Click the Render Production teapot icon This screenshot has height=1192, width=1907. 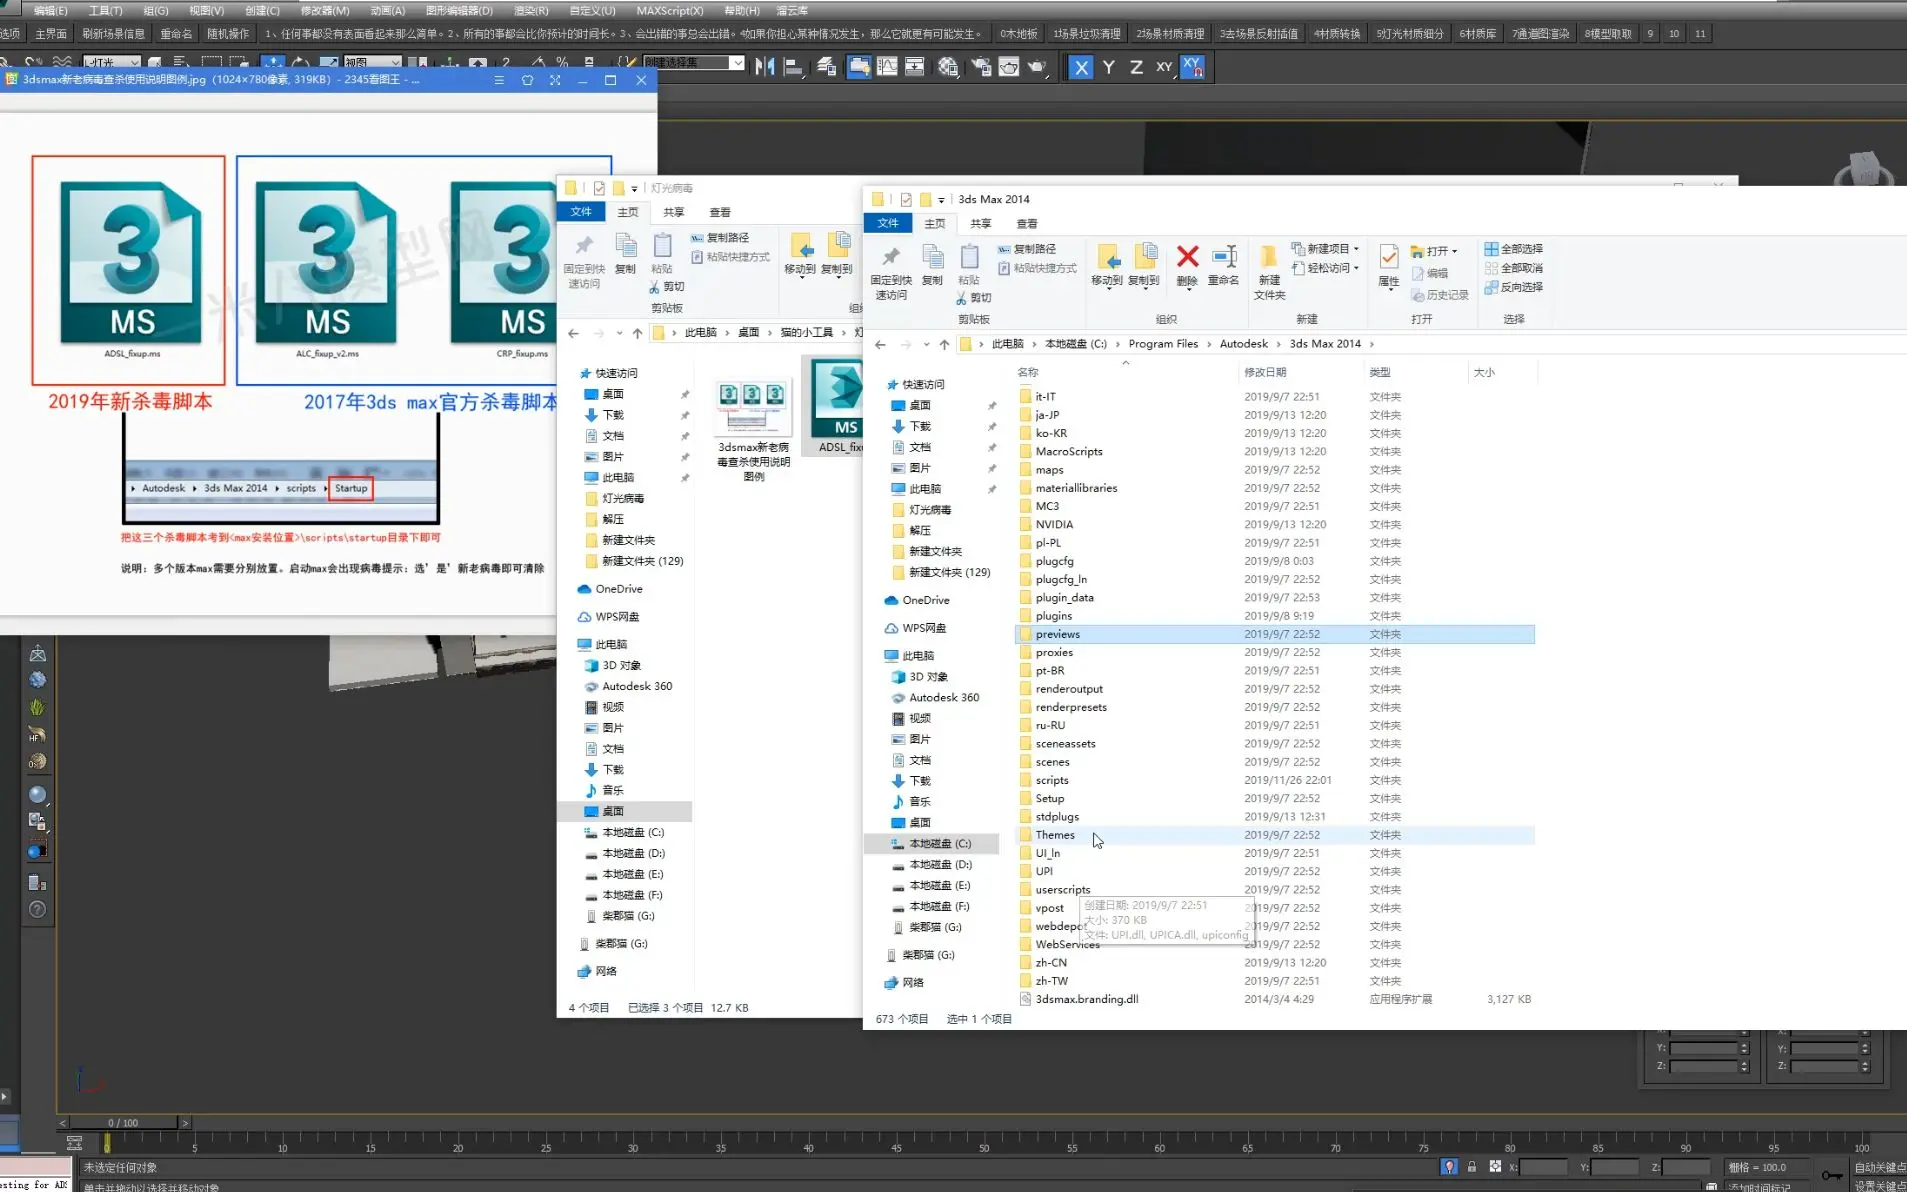tap(1038, 67)
